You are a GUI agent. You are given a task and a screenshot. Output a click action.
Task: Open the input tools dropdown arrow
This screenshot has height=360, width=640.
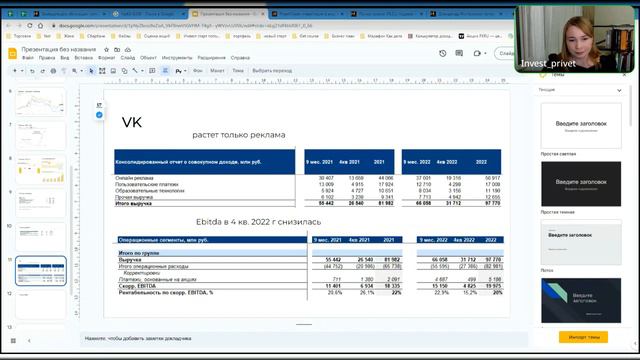click(x=185, y=71)
